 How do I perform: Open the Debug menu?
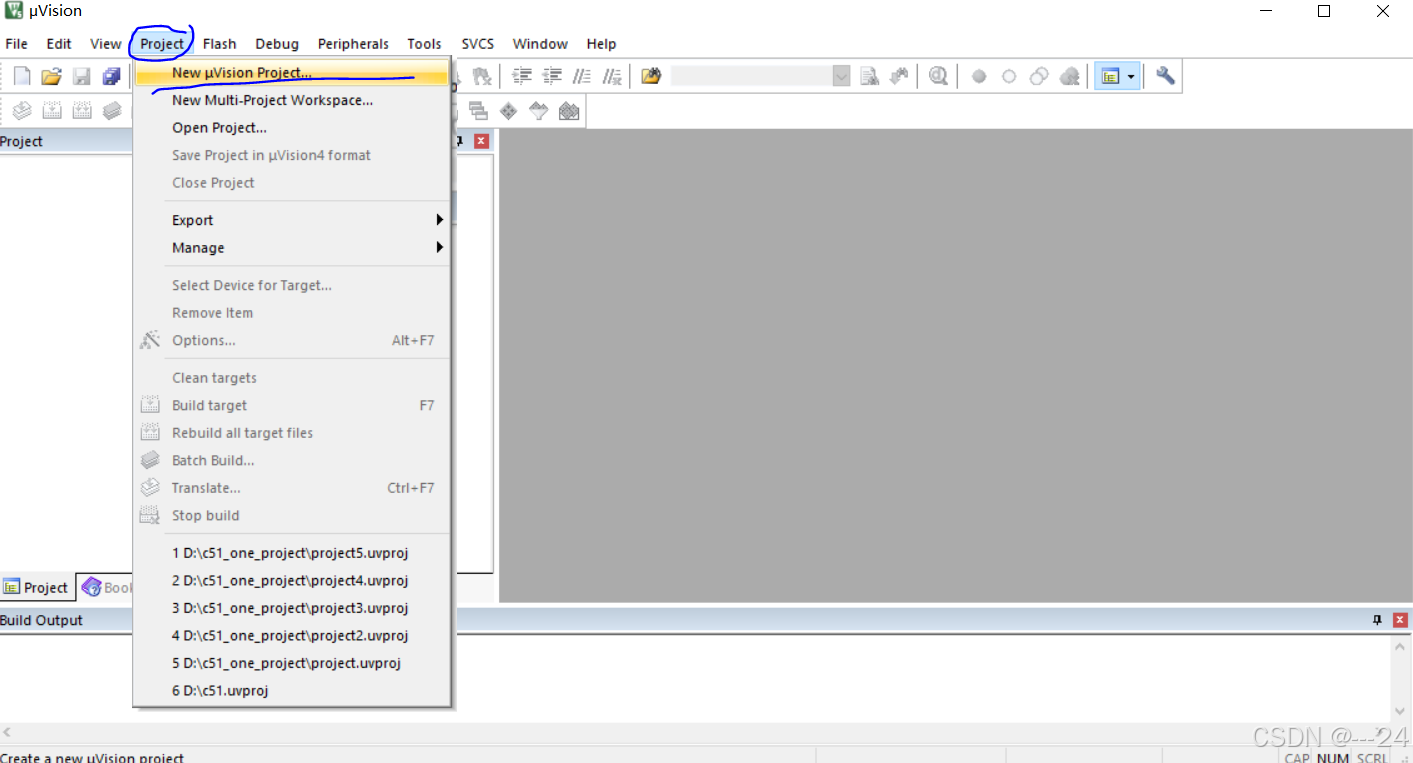(277, 44)
